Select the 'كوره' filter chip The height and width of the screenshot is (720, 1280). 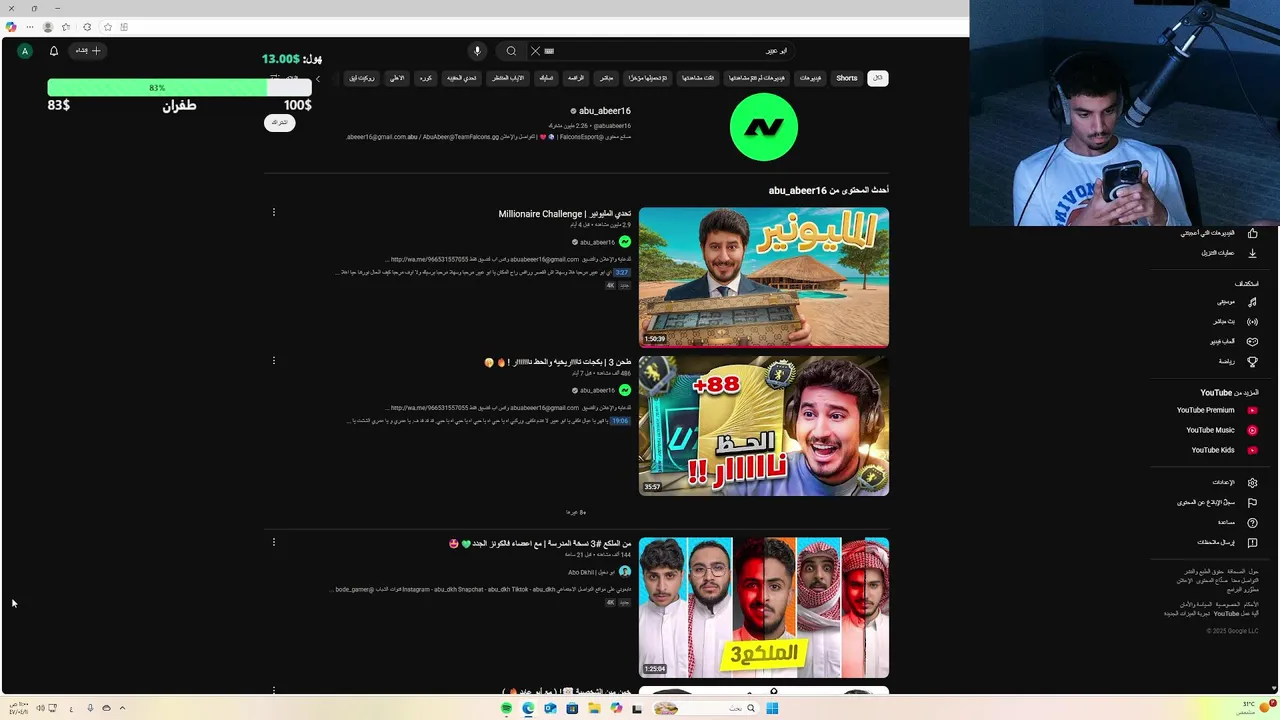(x=426, y=78)
